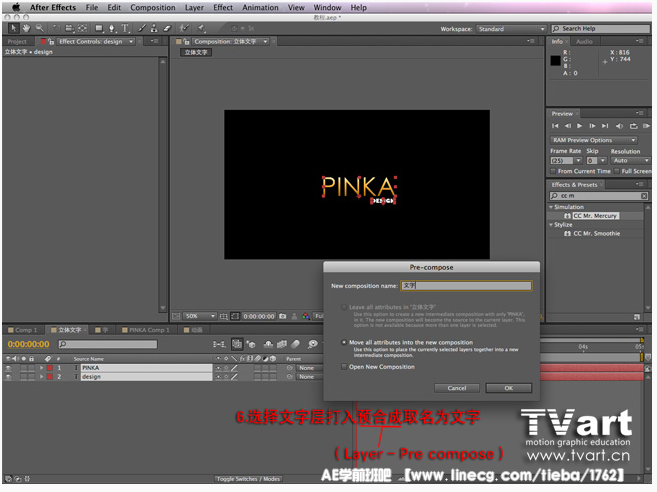
Task: Switch to the Project panel tab
Action: (17, 41)
